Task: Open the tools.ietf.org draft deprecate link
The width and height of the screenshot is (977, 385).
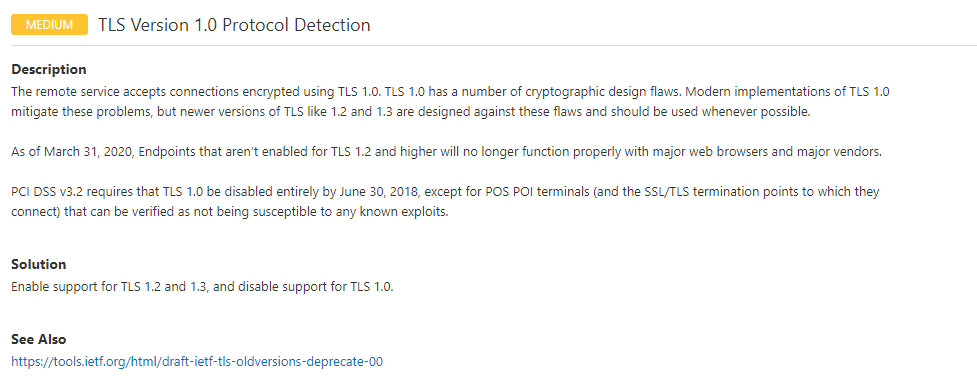Action: (197, 361)
